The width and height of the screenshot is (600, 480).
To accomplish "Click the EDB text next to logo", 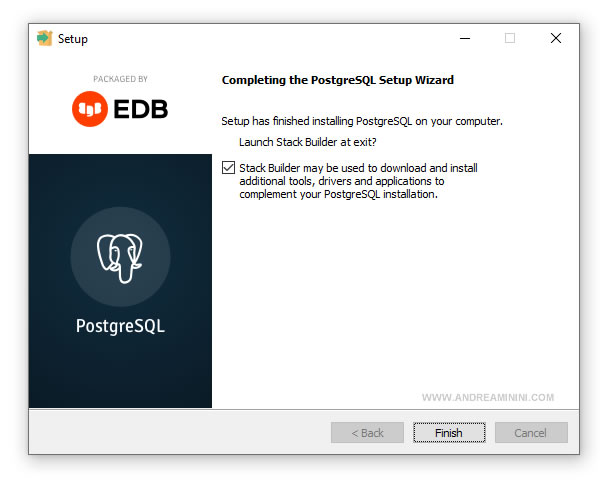I will tap(141, 109).
